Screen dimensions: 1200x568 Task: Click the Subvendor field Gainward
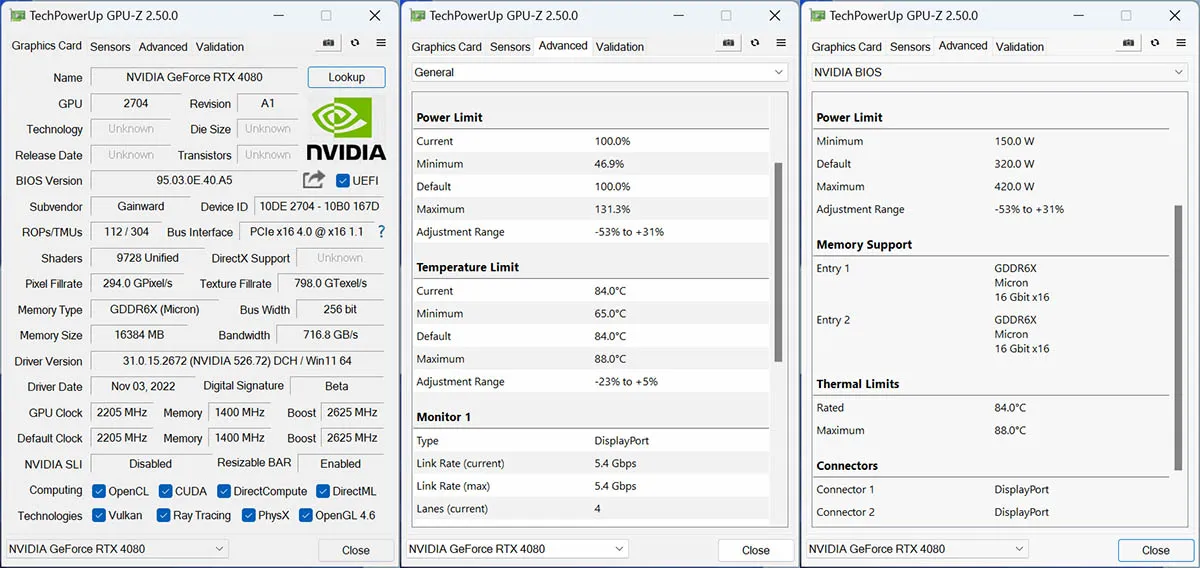pyautogui.click(x=141, y=207)
